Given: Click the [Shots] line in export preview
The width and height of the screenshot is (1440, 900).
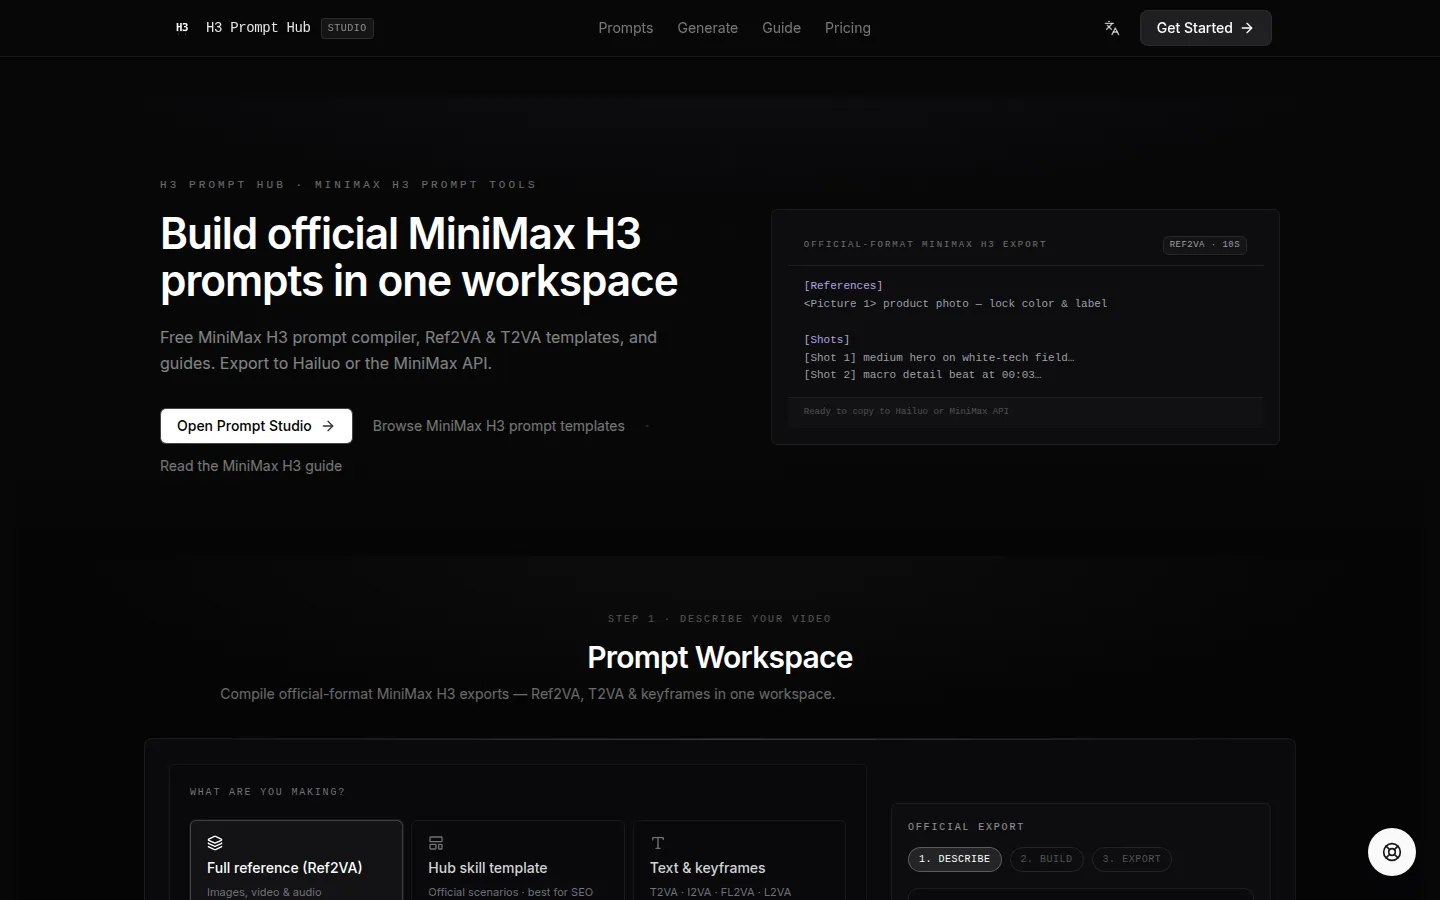Looking at the screenshot, I should (827, 340).
